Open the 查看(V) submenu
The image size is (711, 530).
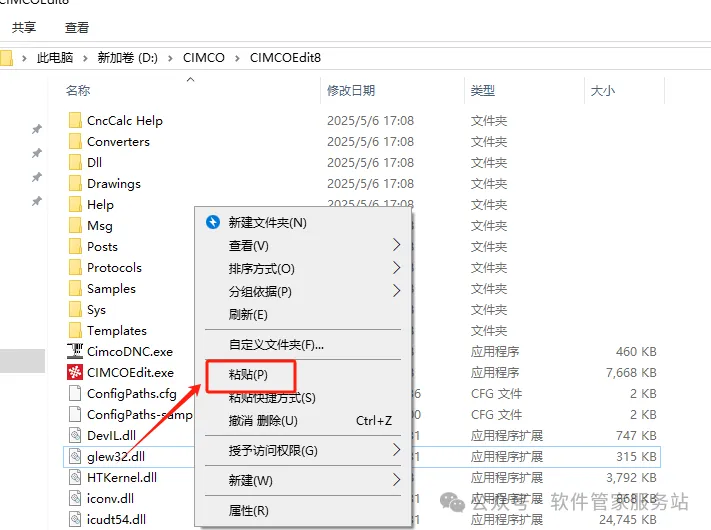[303, 246]
